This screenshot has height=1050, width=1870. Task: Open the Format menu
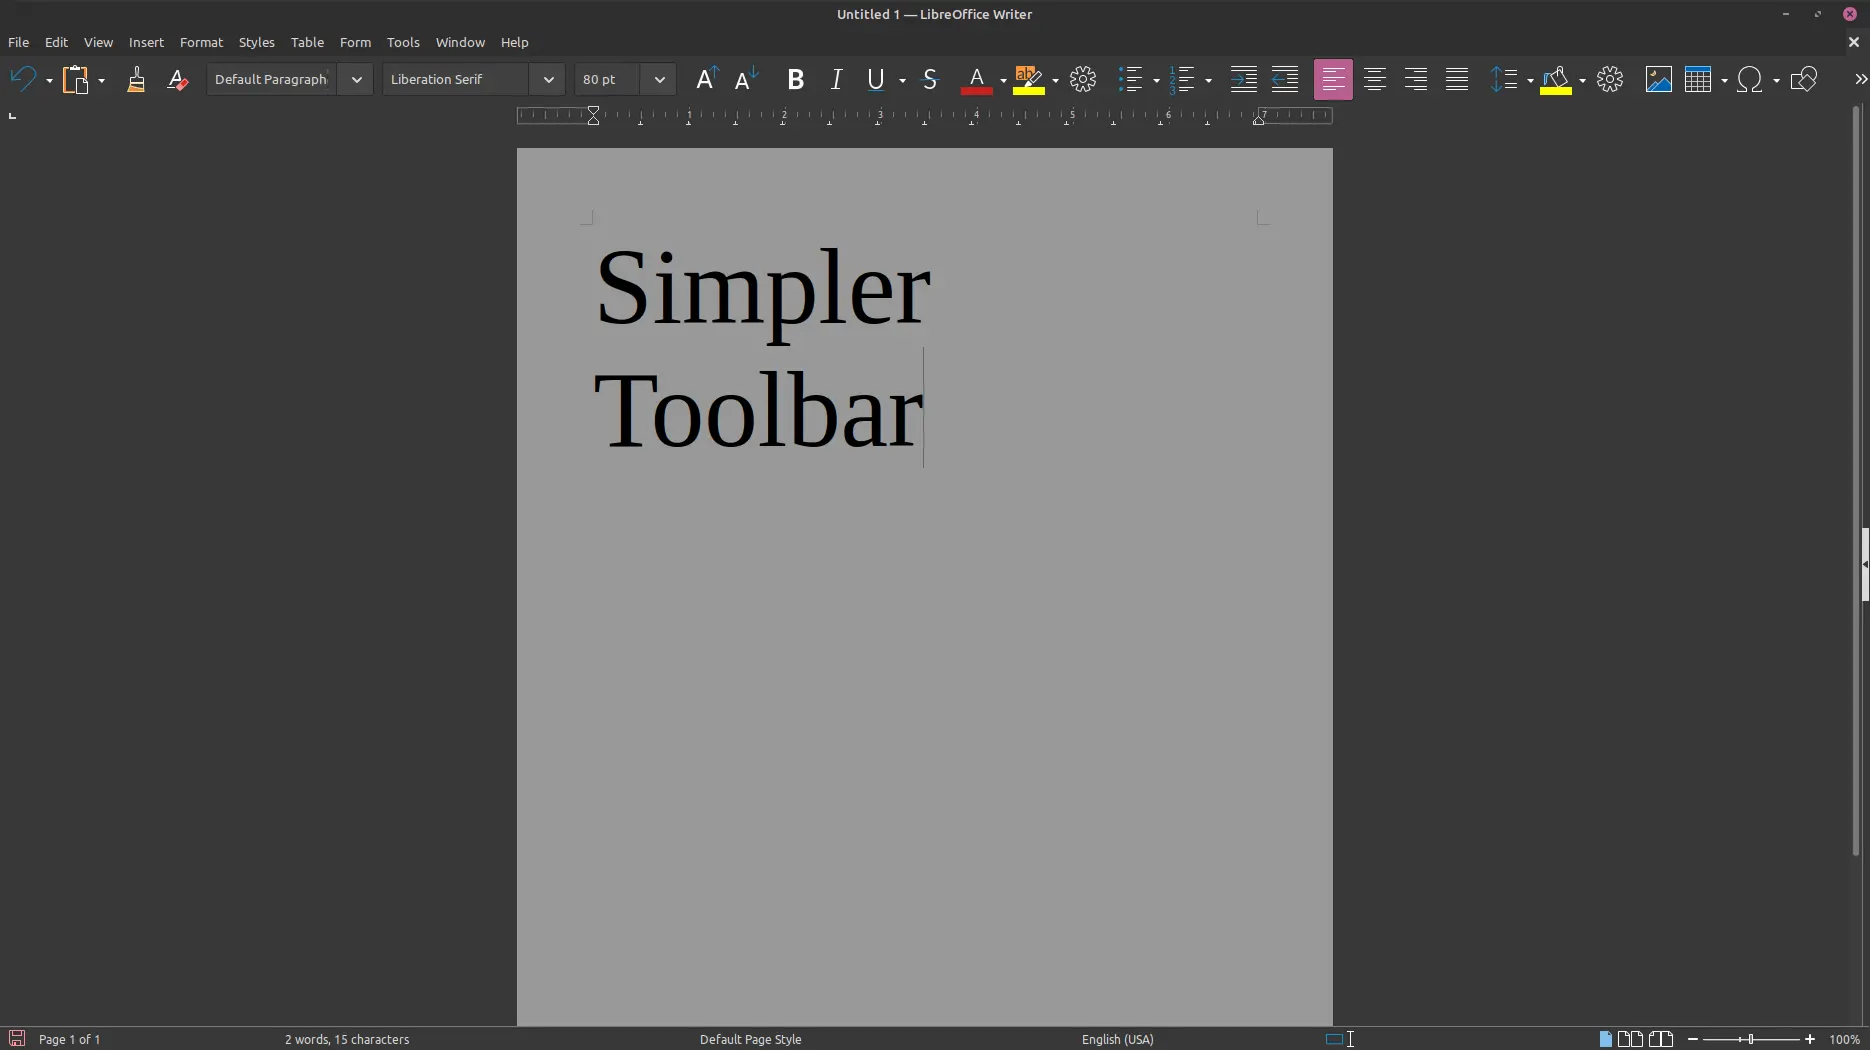pyautogui.click(x=201, y=42)
